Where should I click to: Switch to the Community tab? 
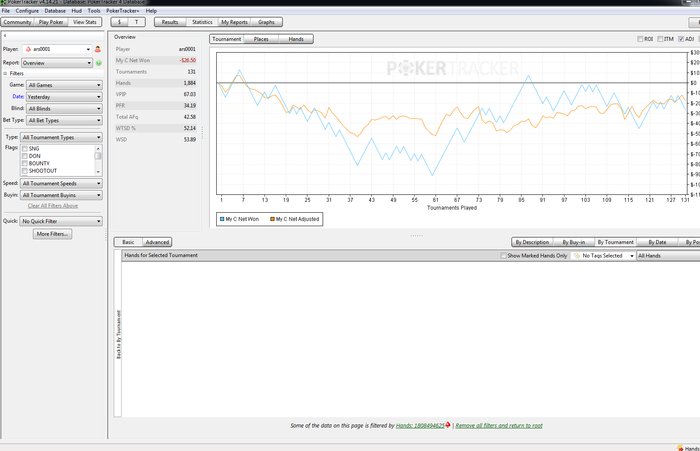(x=17, y=22)
